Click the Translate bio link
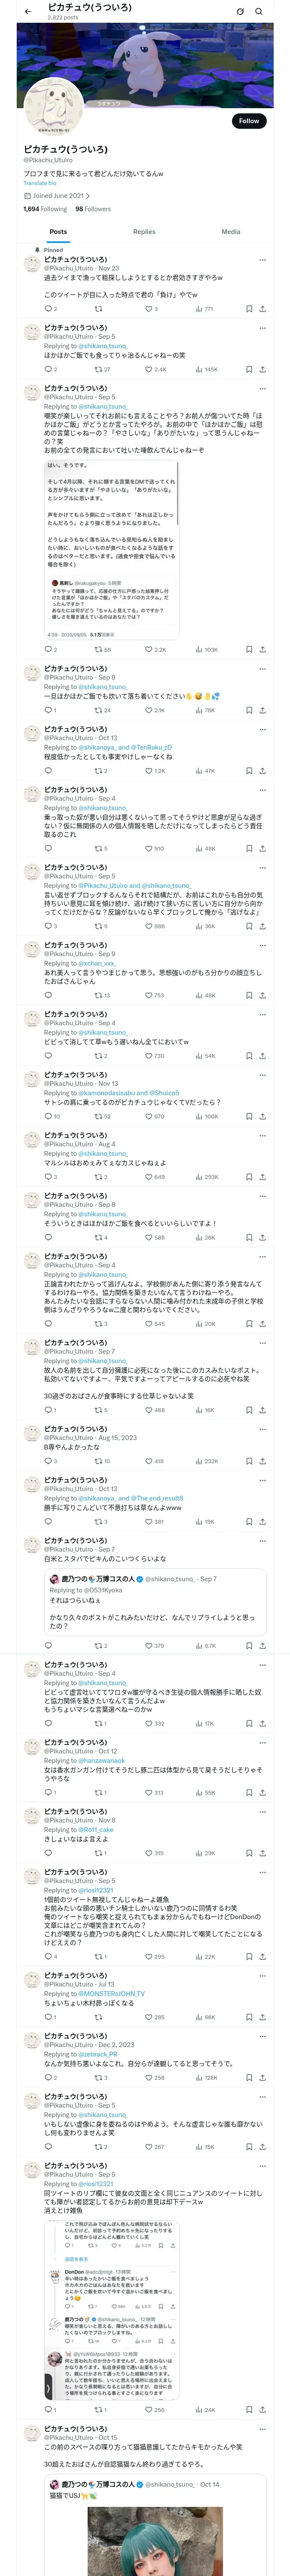The height and width of the screenshot is (2576, 290). click(40, 183)
